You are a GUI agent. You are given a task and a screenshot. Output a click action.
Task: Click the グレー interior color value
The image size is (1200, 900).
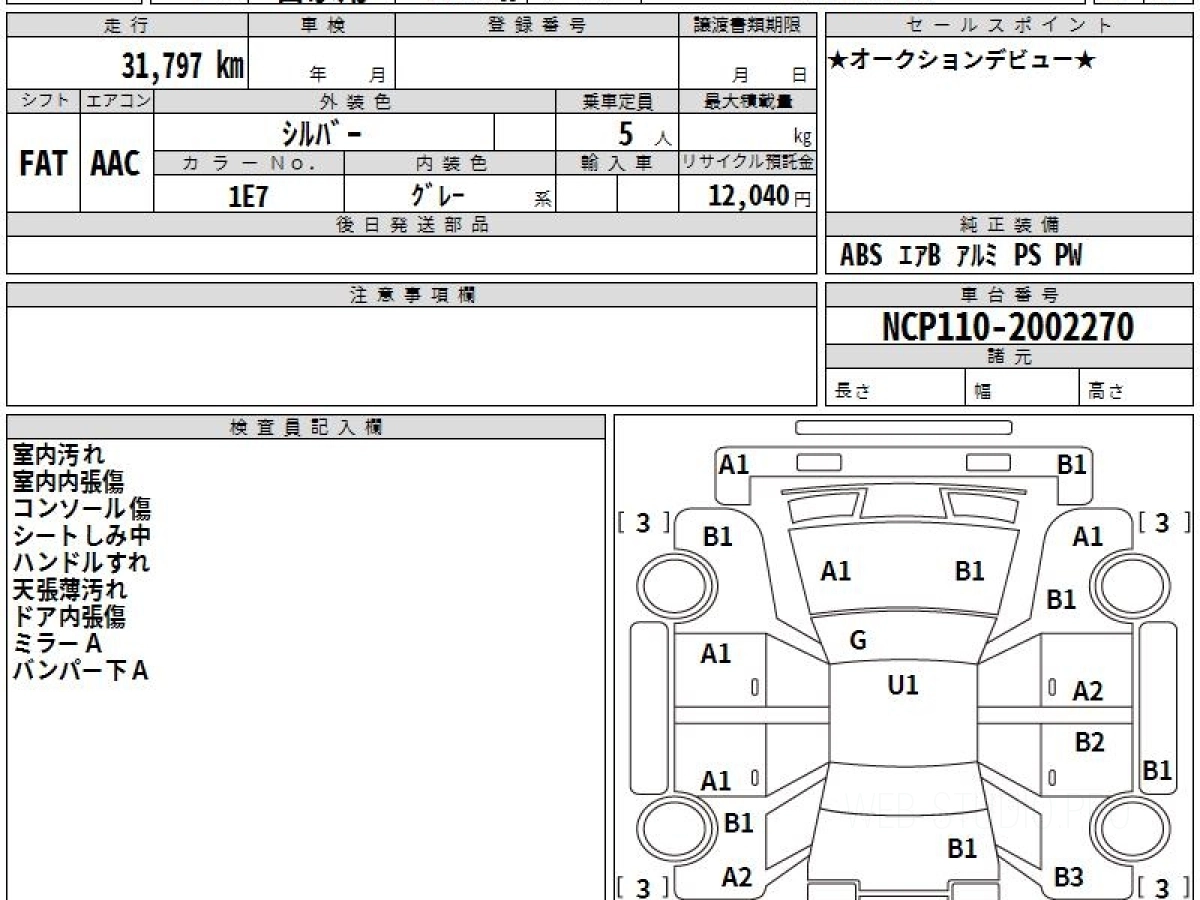(x=439, y=194)
